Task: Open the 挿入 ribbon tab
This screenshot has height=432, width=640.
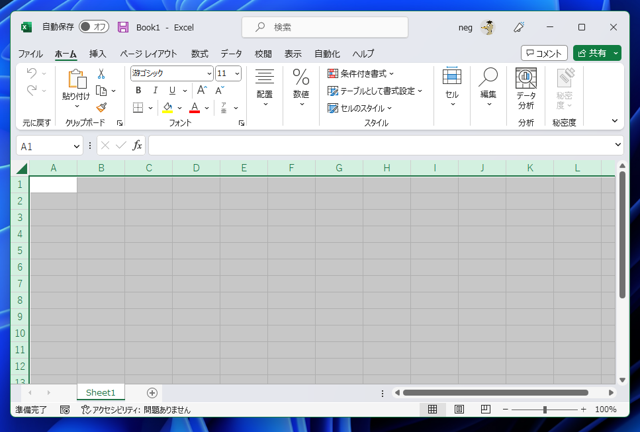Action: pos(98,53)
